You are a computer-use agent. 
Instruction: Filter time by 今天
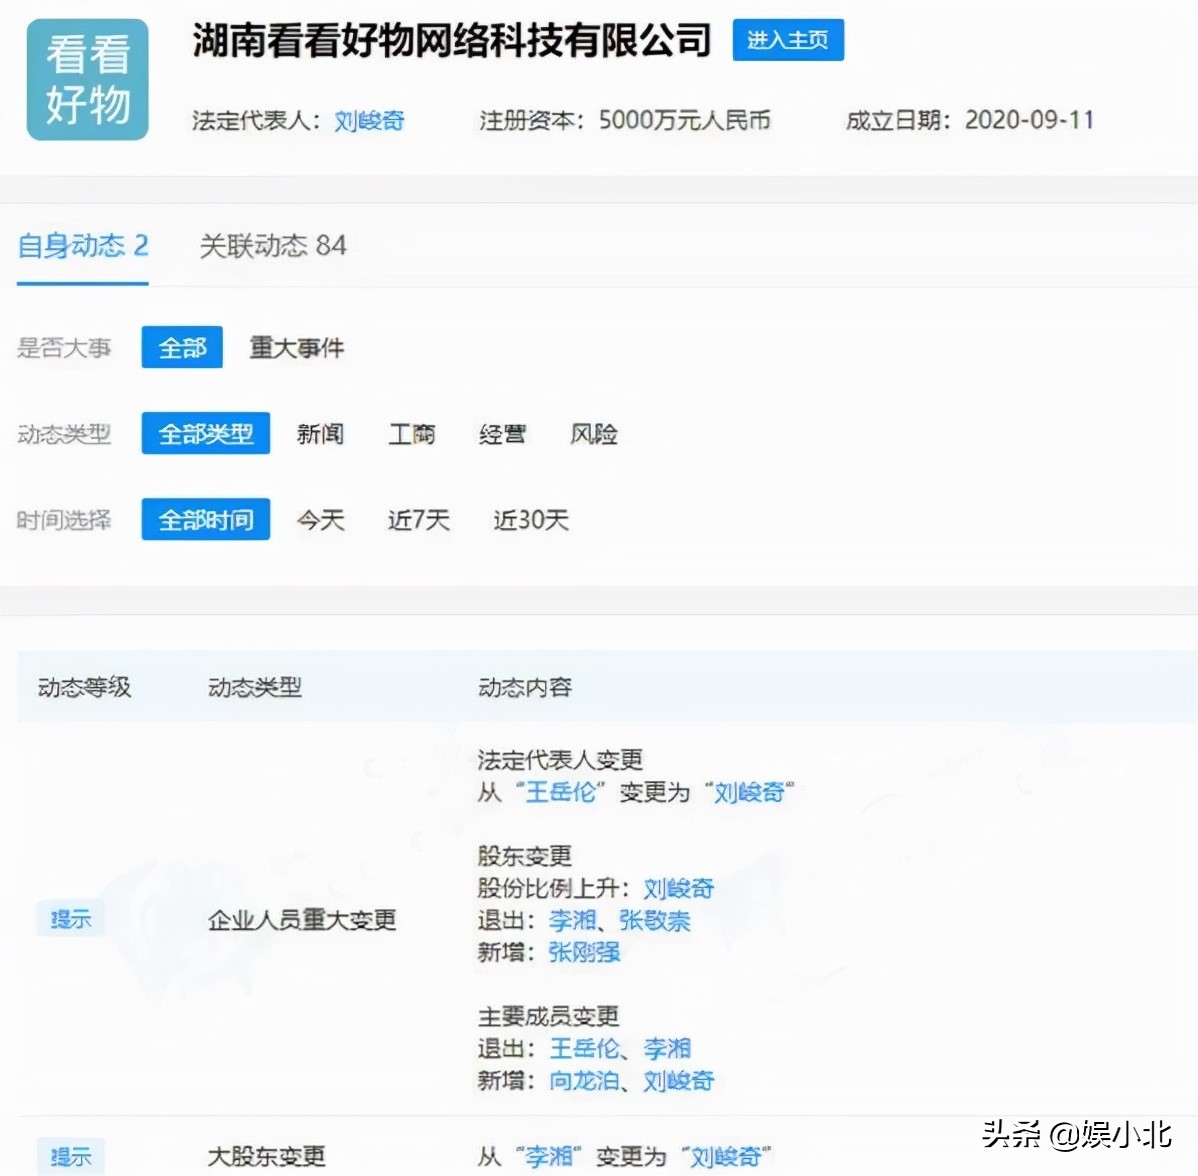pyautogui.click(x=320, y=520)
